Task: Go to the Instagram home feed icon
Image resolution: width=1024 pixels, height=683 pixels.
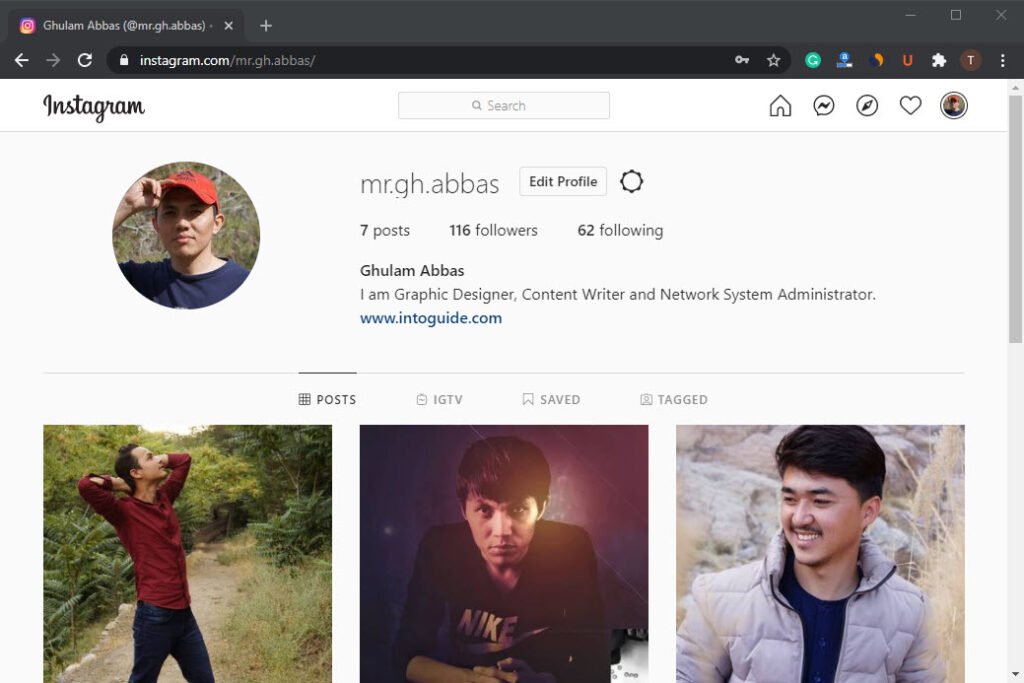Action: 780,106
